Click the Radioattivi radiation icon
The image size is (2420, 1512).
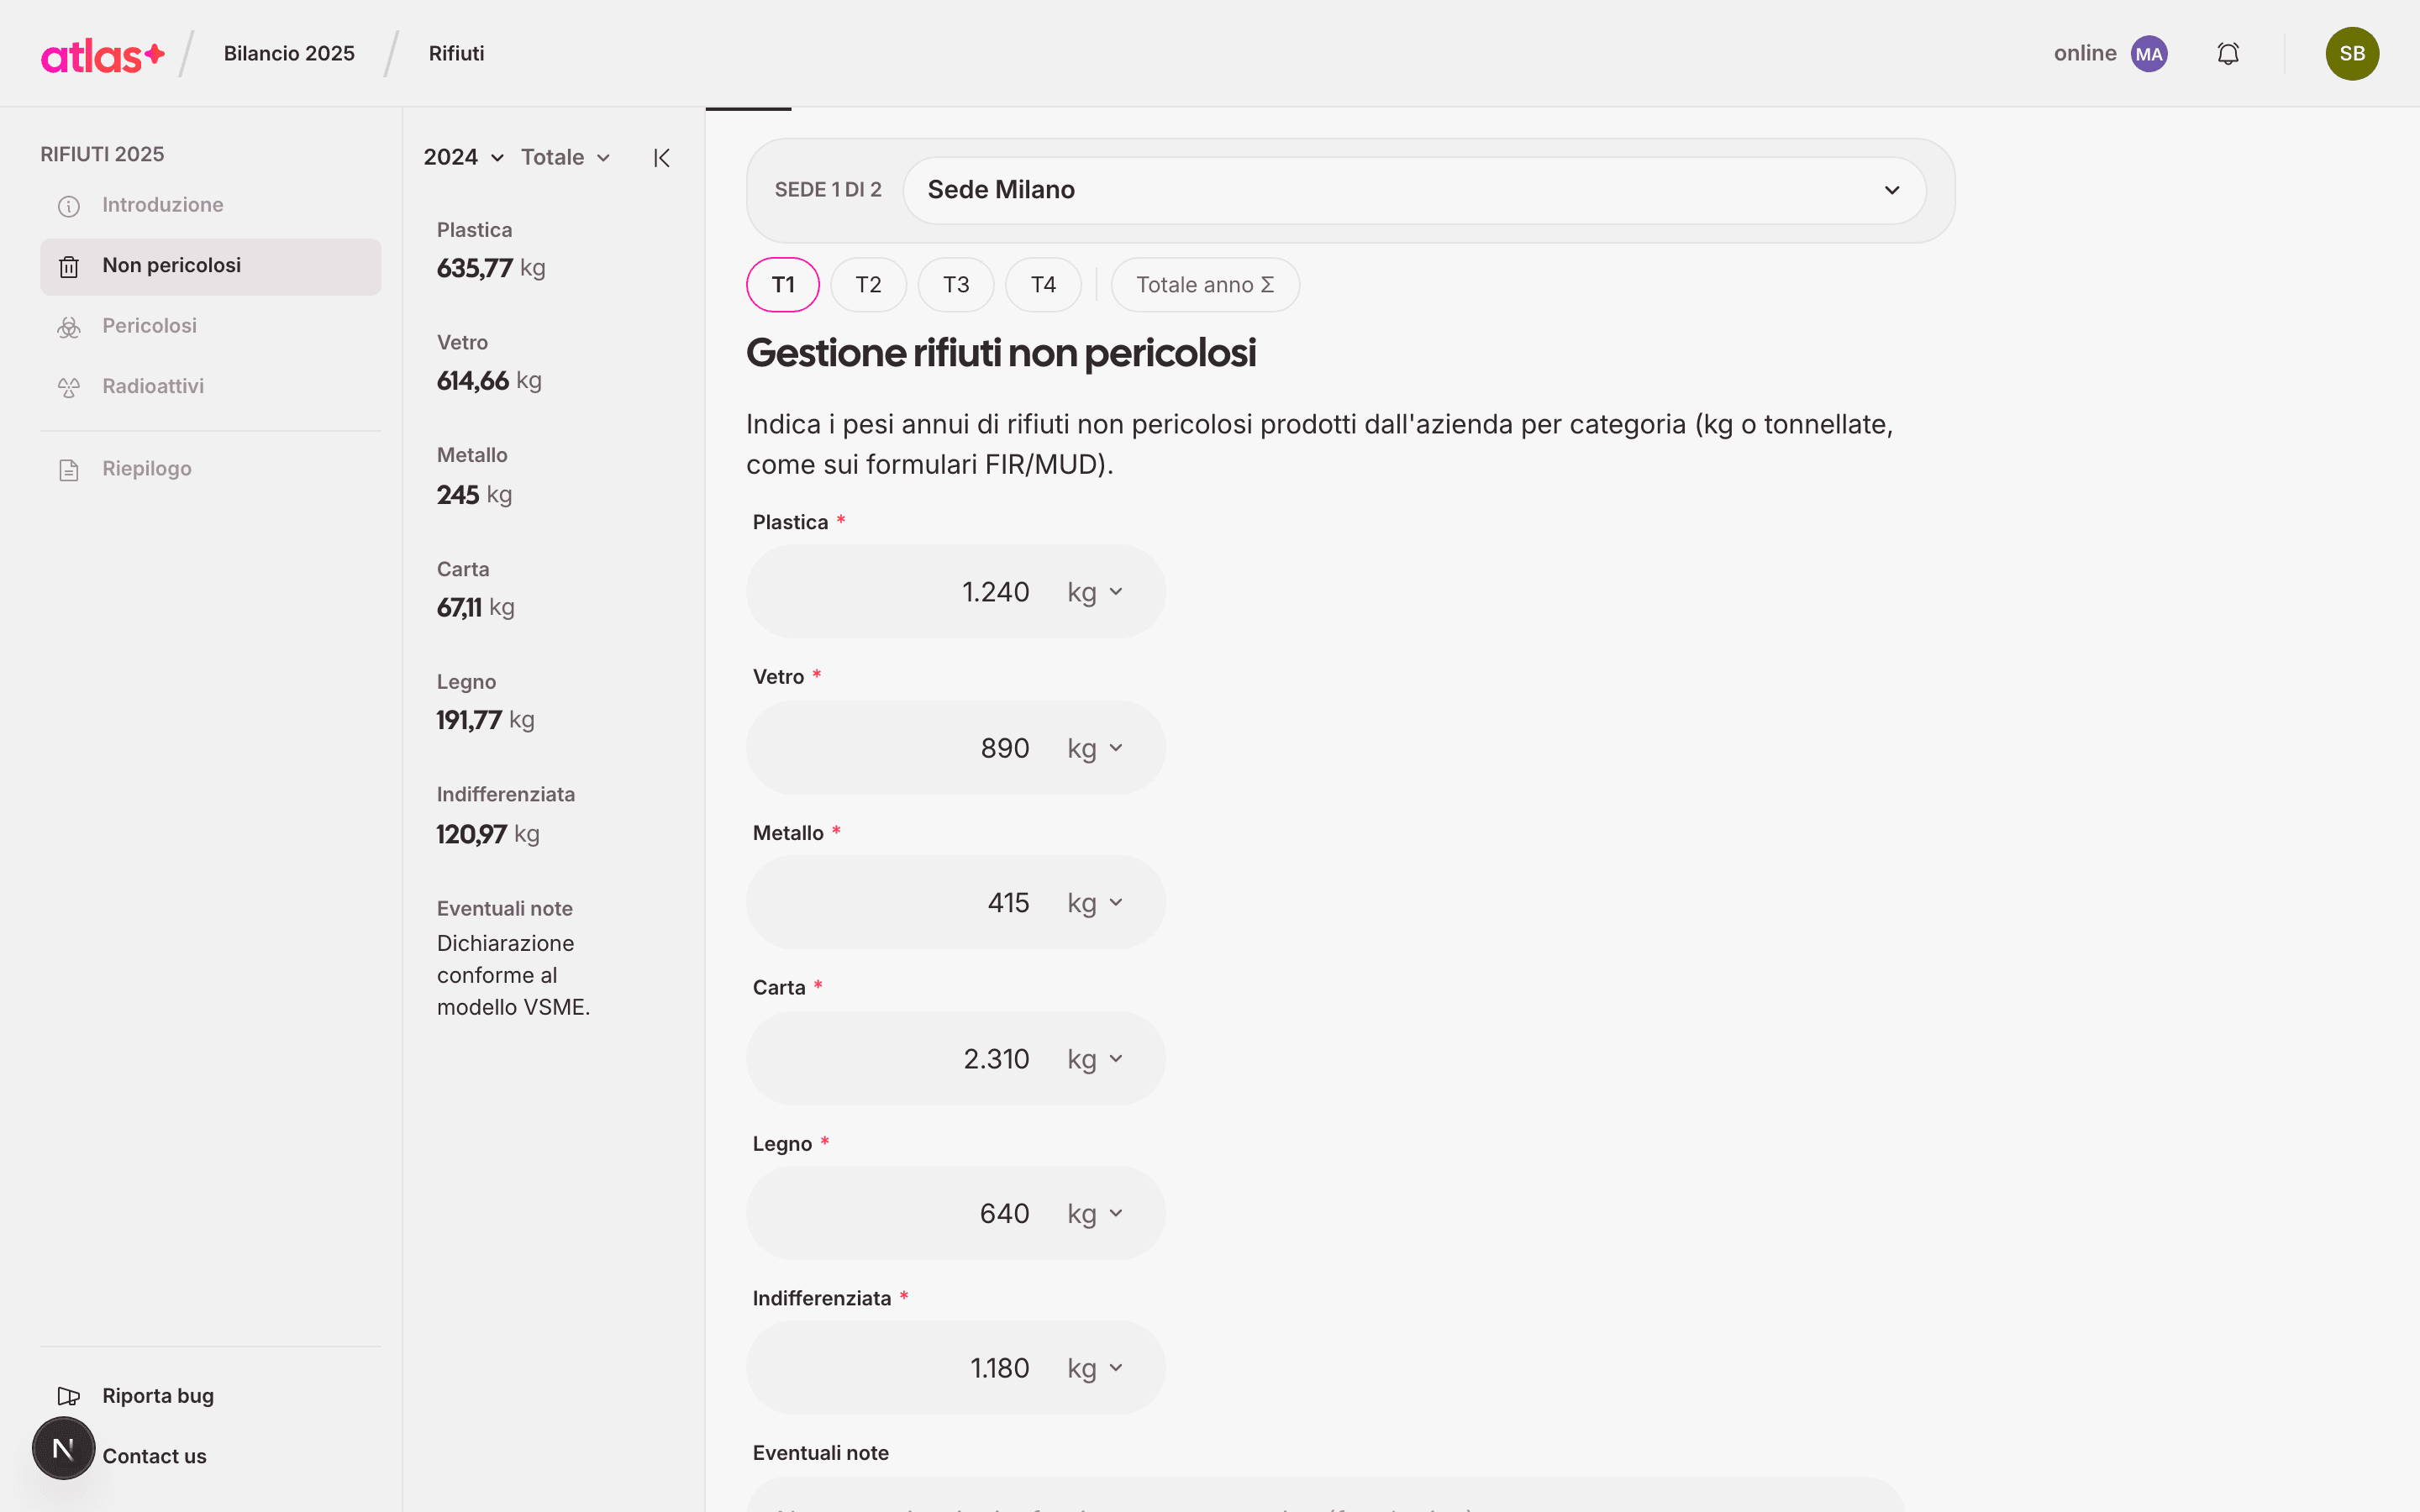[69, 387]
